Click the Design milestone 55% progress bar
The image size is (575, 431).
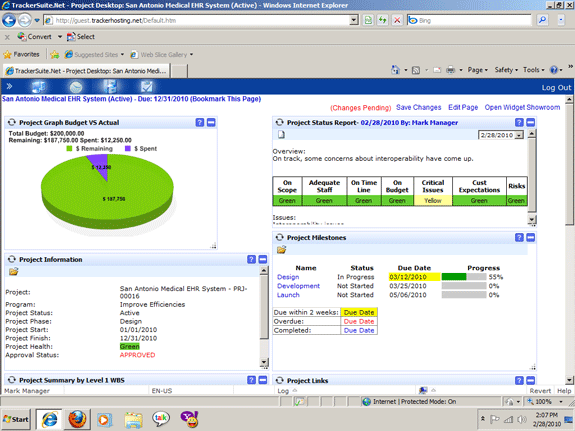pos(464,277)
